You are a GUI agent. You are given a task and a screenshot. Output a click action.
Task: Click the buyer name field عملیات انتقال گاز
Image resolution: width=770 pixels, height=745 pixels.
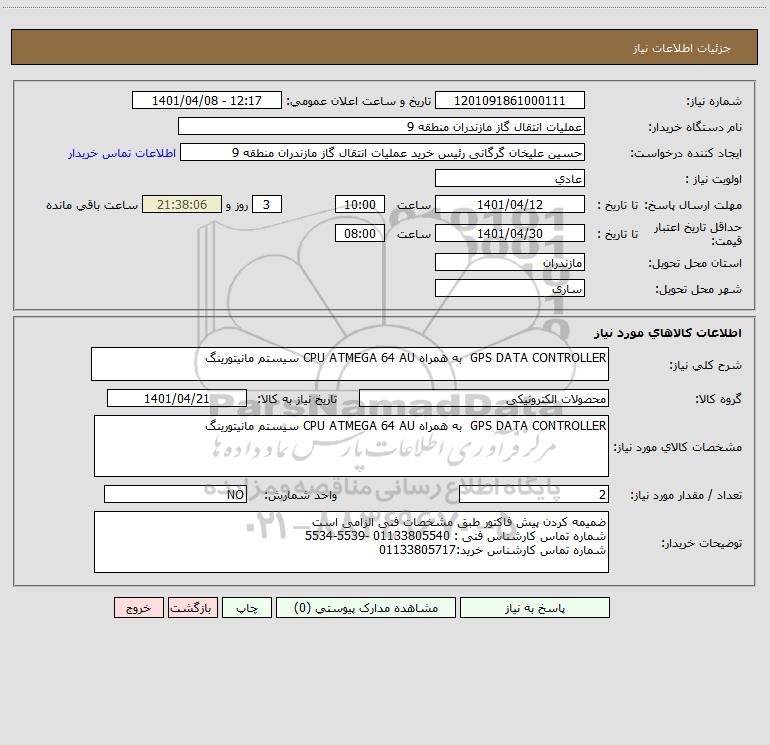[x=381, y=126]
